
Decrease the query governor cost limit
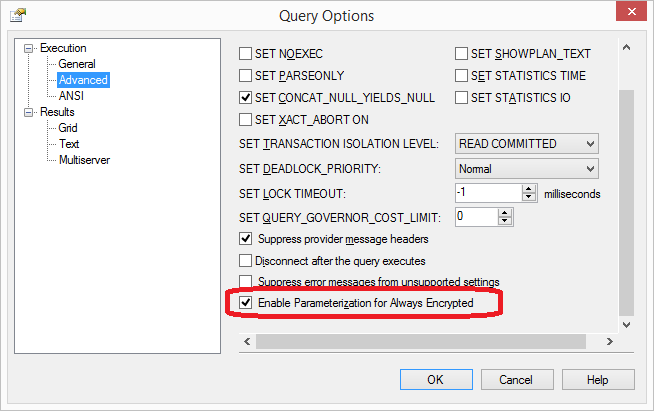(x=504, y=221)
